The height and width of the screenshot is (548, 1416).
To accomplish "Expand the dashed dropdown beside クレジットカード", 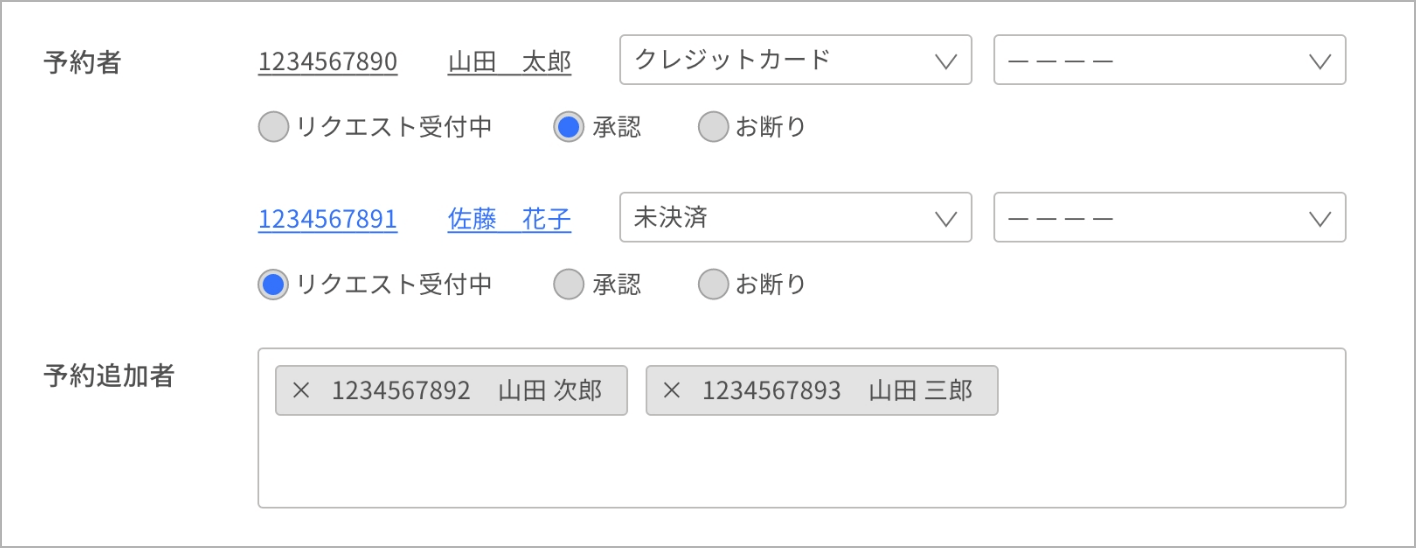I will click(x=1168, y=60).
